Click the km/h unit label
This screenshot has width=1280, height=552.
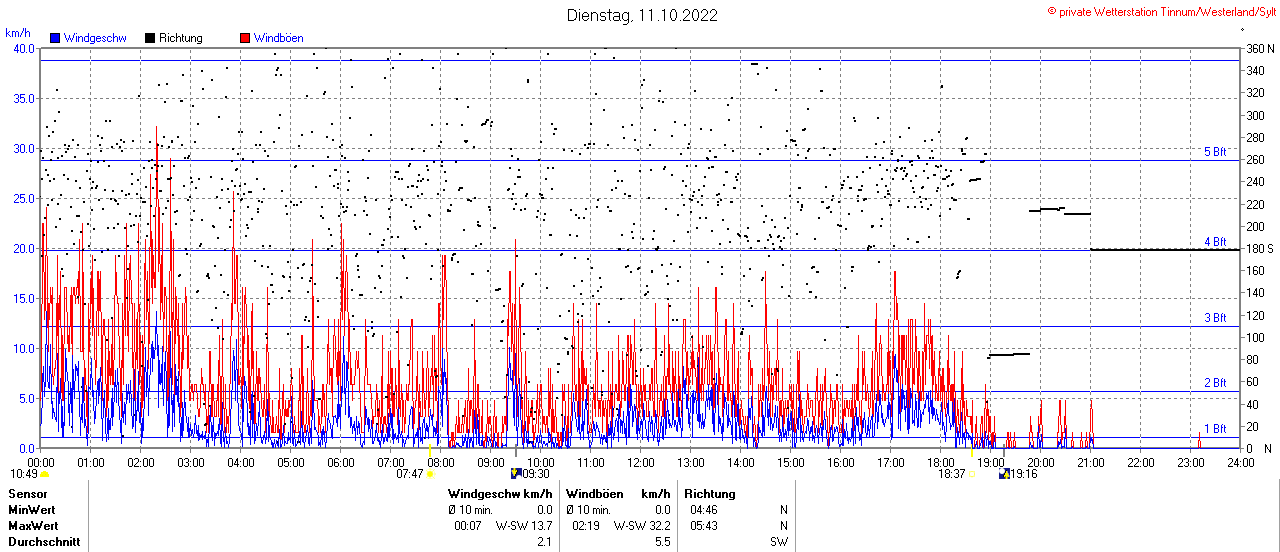coord(18,34)
